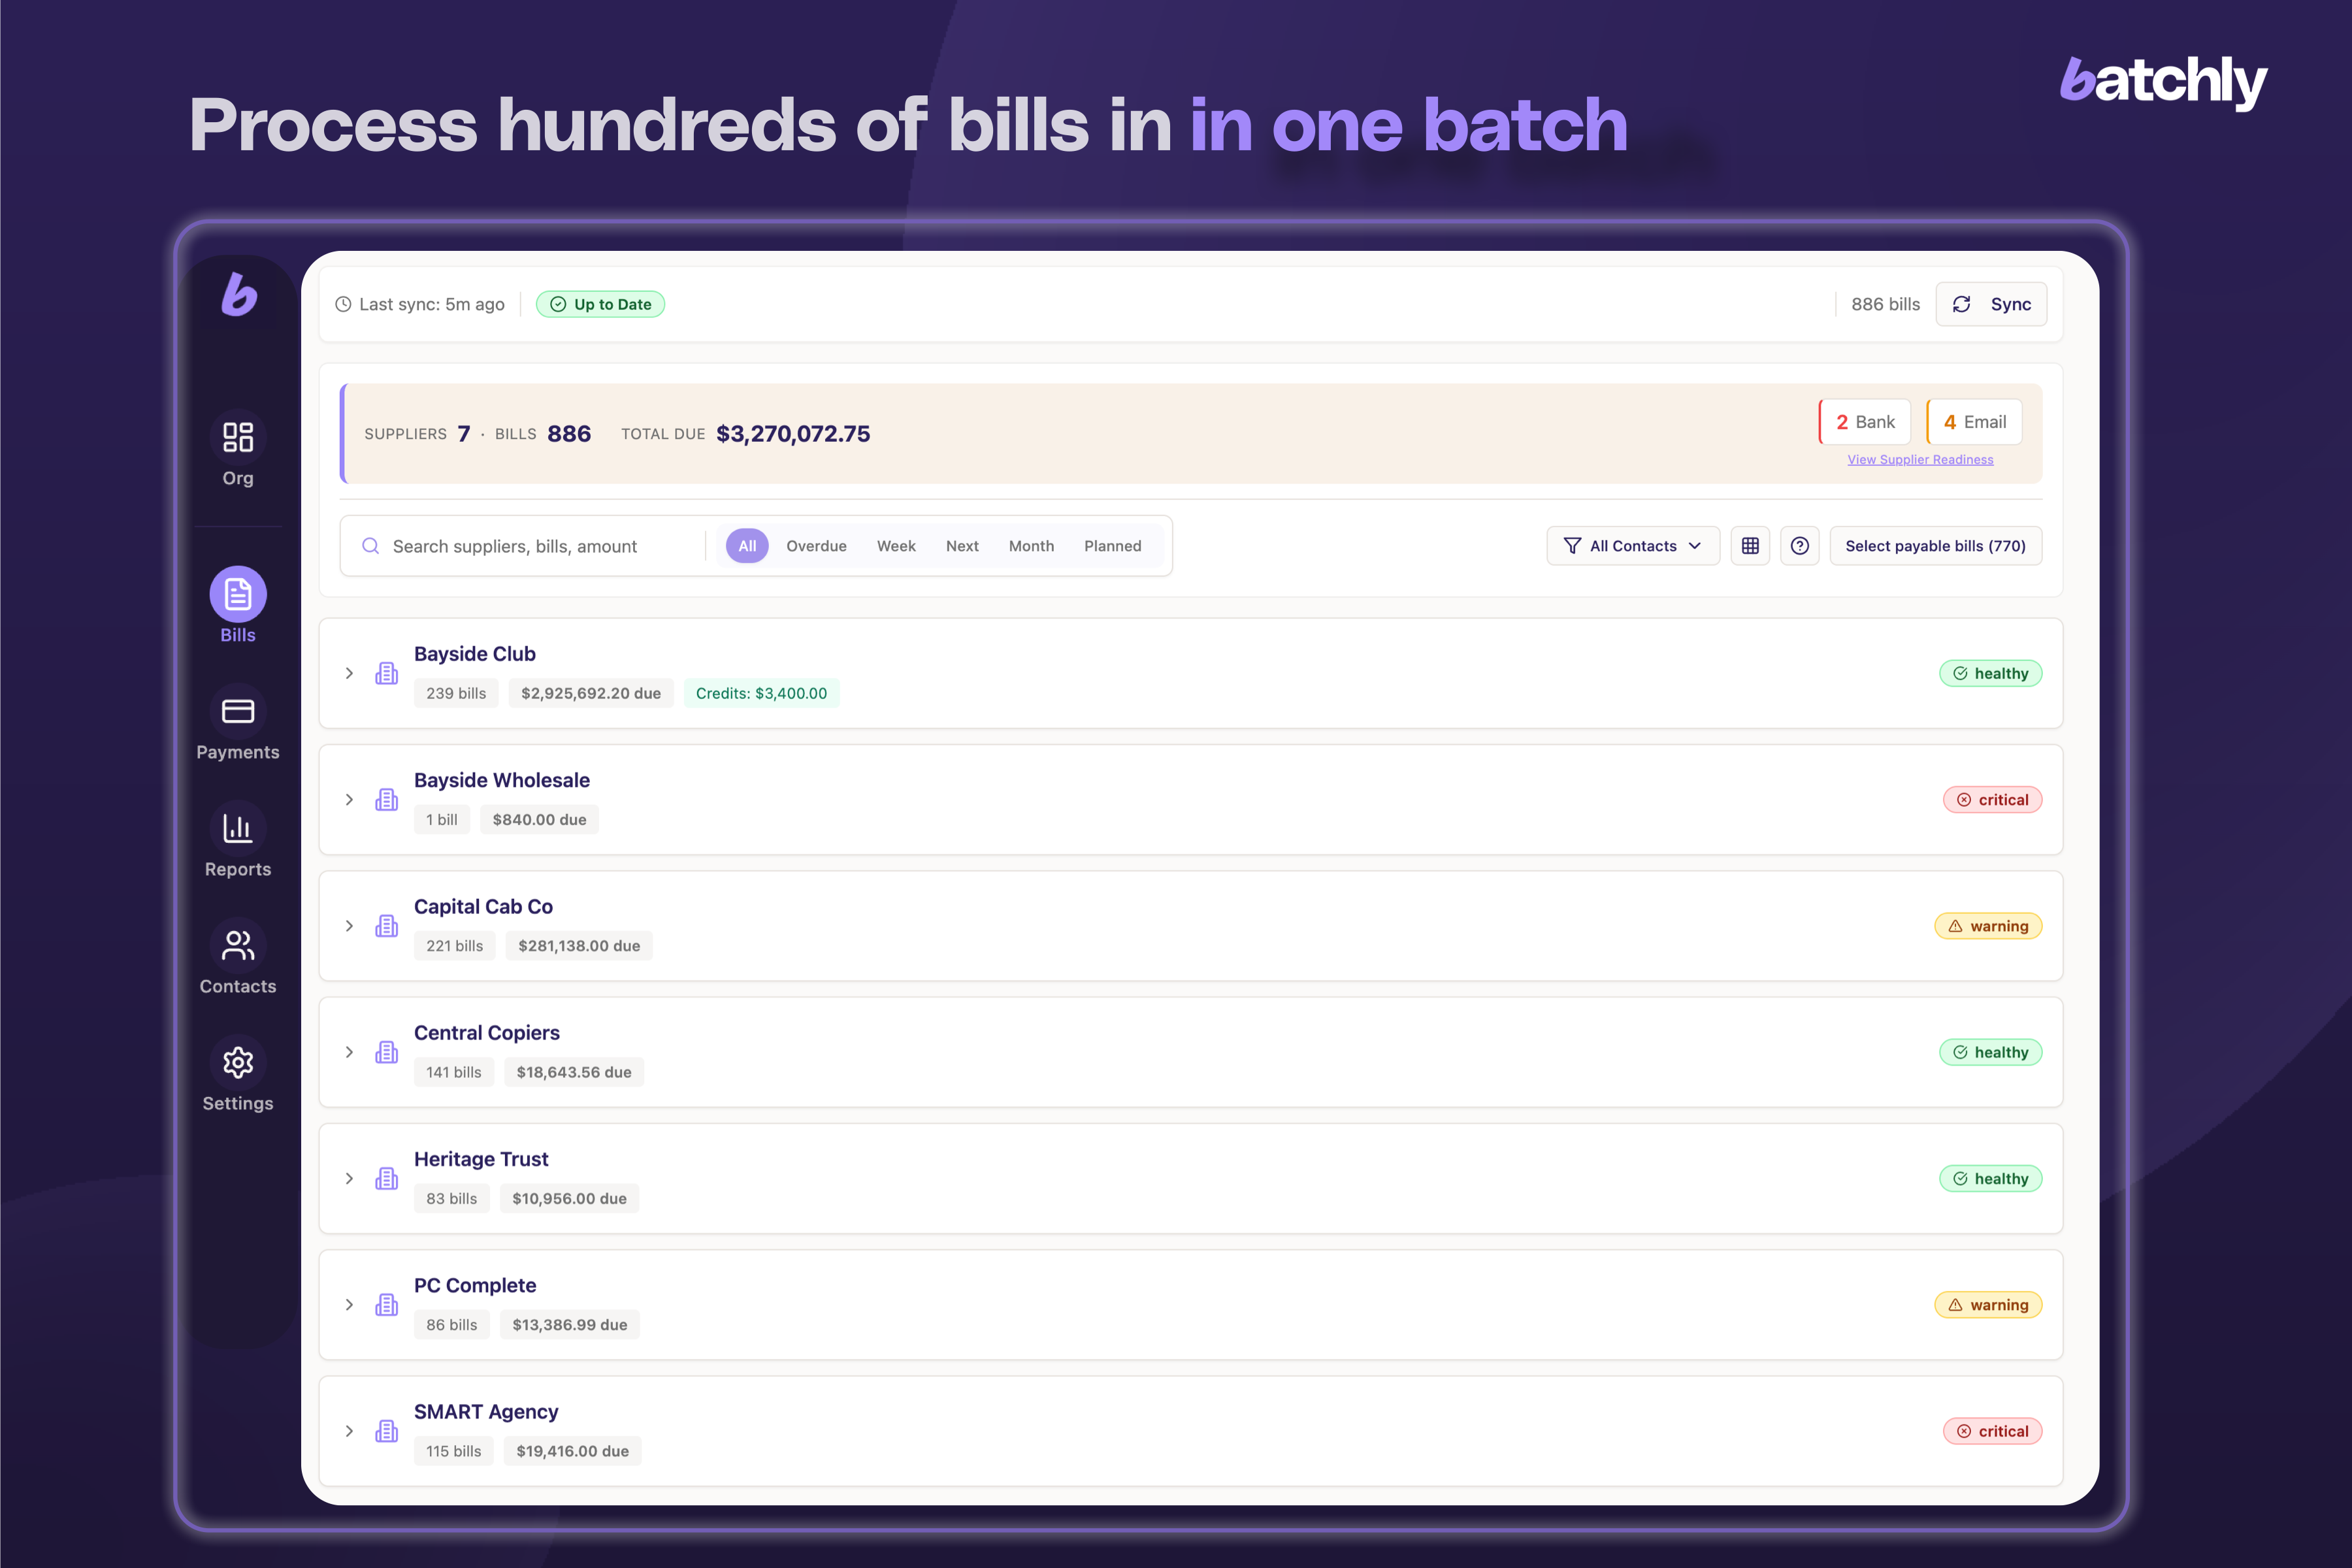Toggle the Overdue filter pill

tap(816, 545)
